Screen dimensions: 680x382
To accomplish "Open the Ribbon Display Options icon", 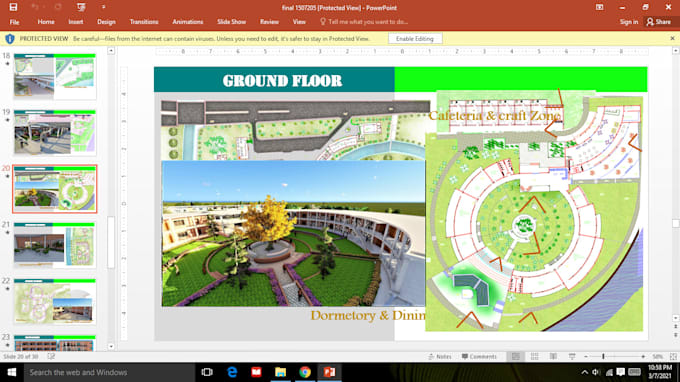I will [599, 7].
